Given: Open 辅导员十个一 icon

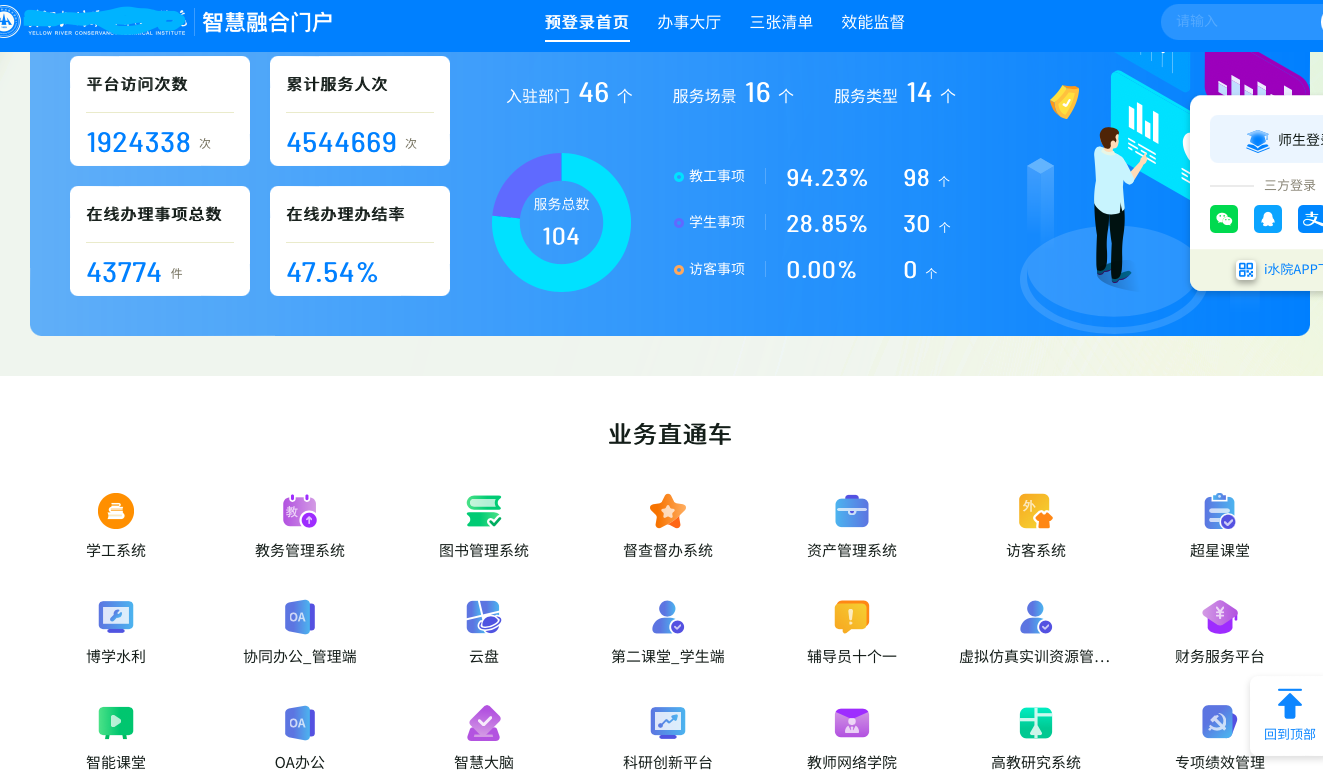Looking at the screenshot, I should [851, 618].
